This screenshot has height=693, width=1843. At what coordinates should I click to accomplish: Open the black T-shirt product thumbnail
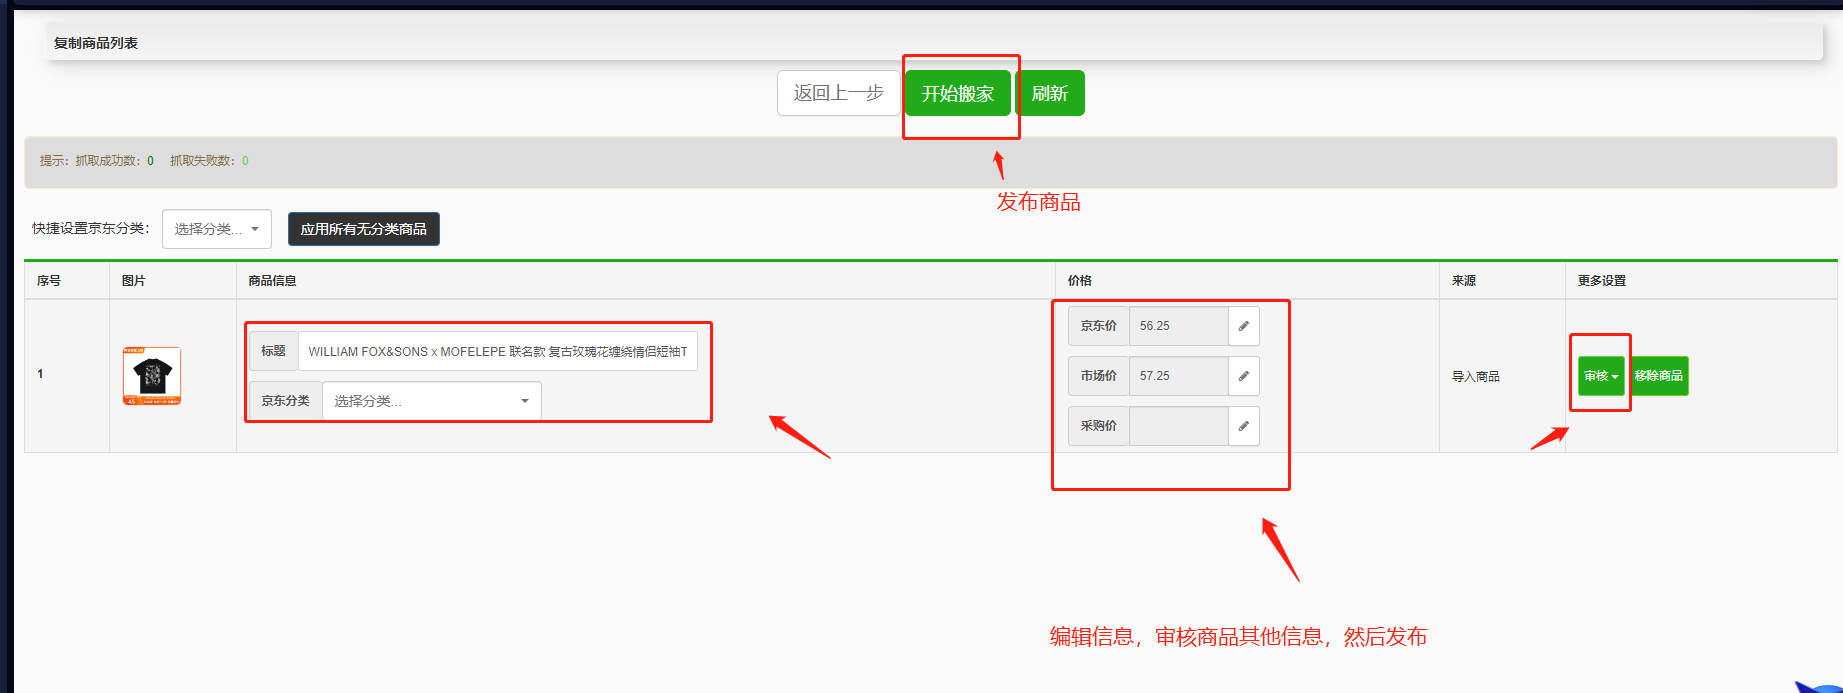[152, 376]
